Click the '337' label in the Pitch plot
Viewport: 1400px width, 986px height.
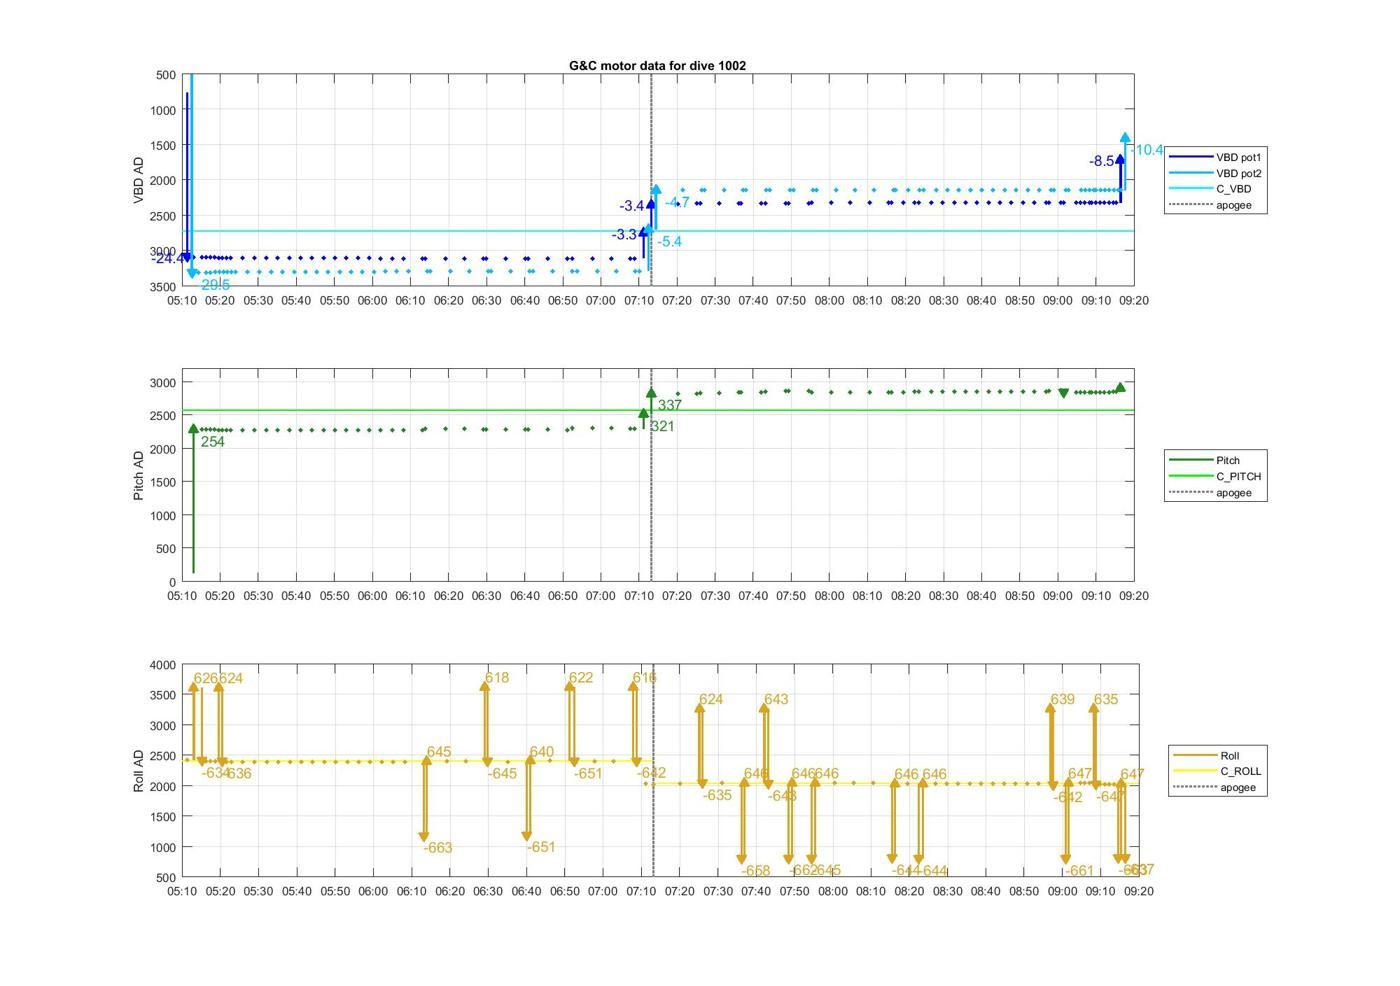(670, 406)
